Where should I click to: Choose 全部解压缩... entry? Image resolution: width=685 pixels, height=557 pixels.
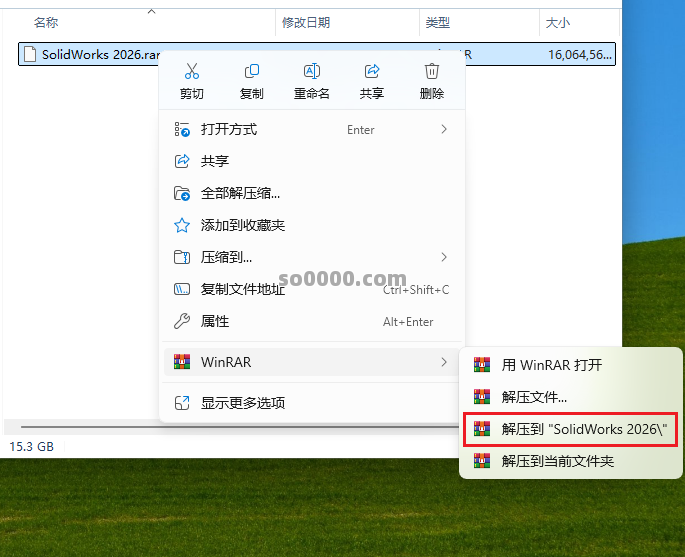click(312, 193)
